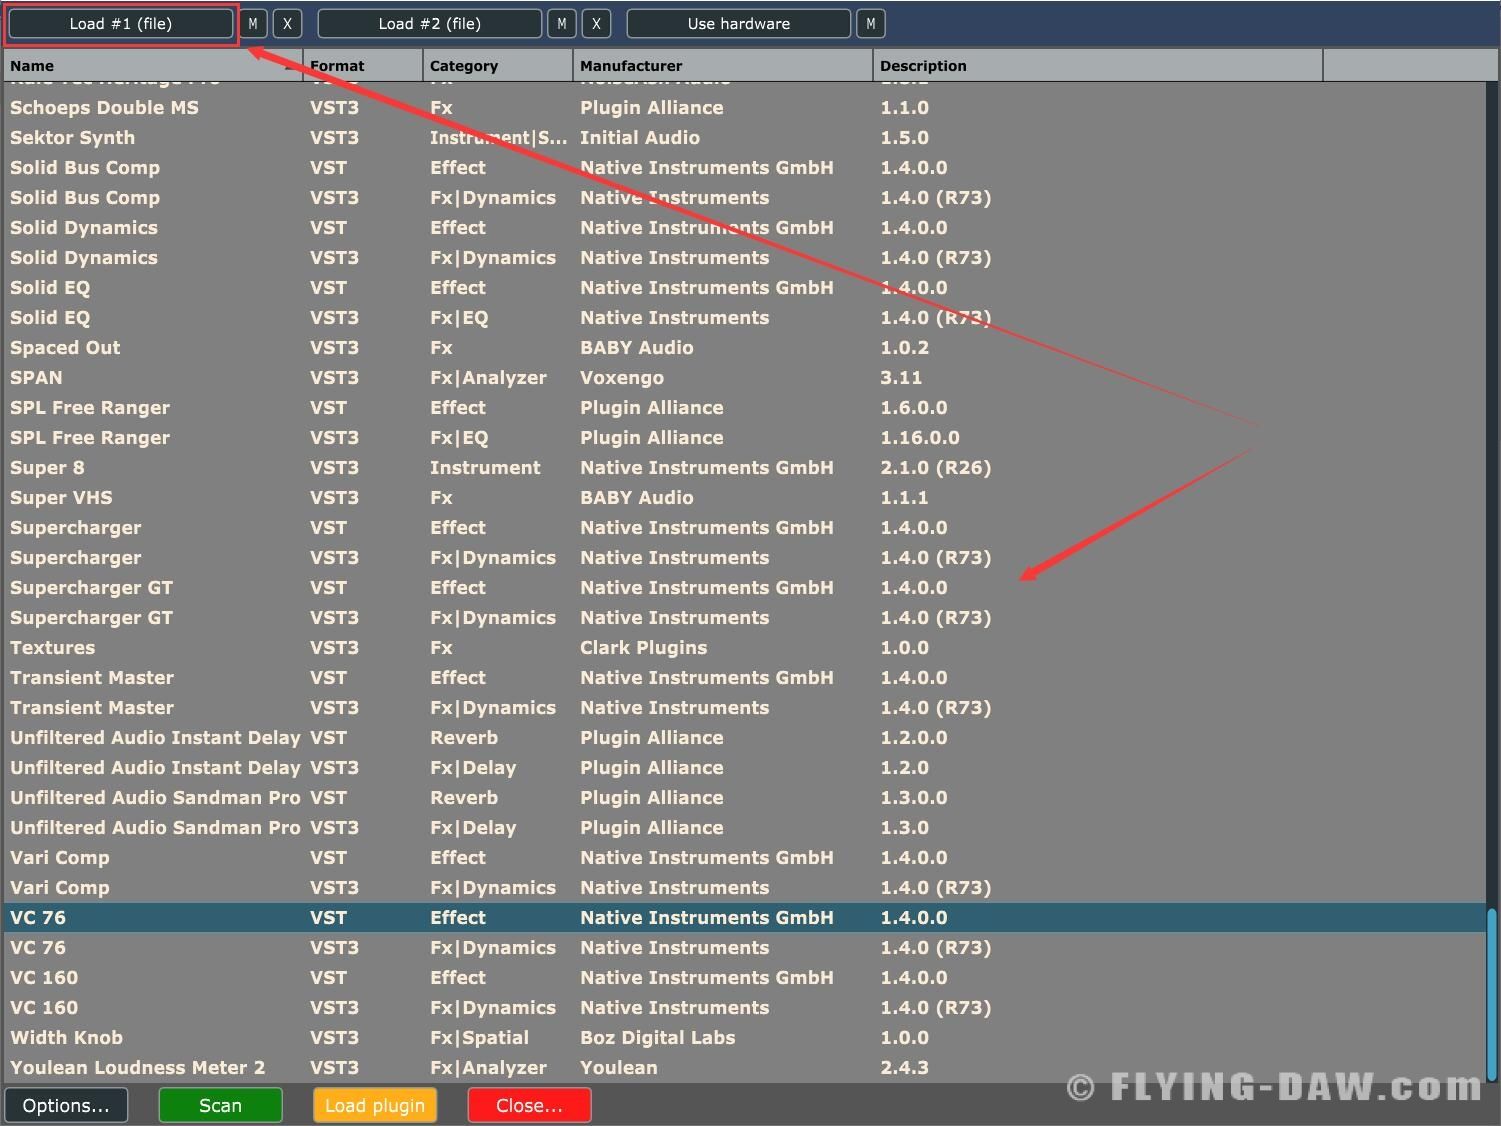Click the red Close... button

coord(529,1105)
